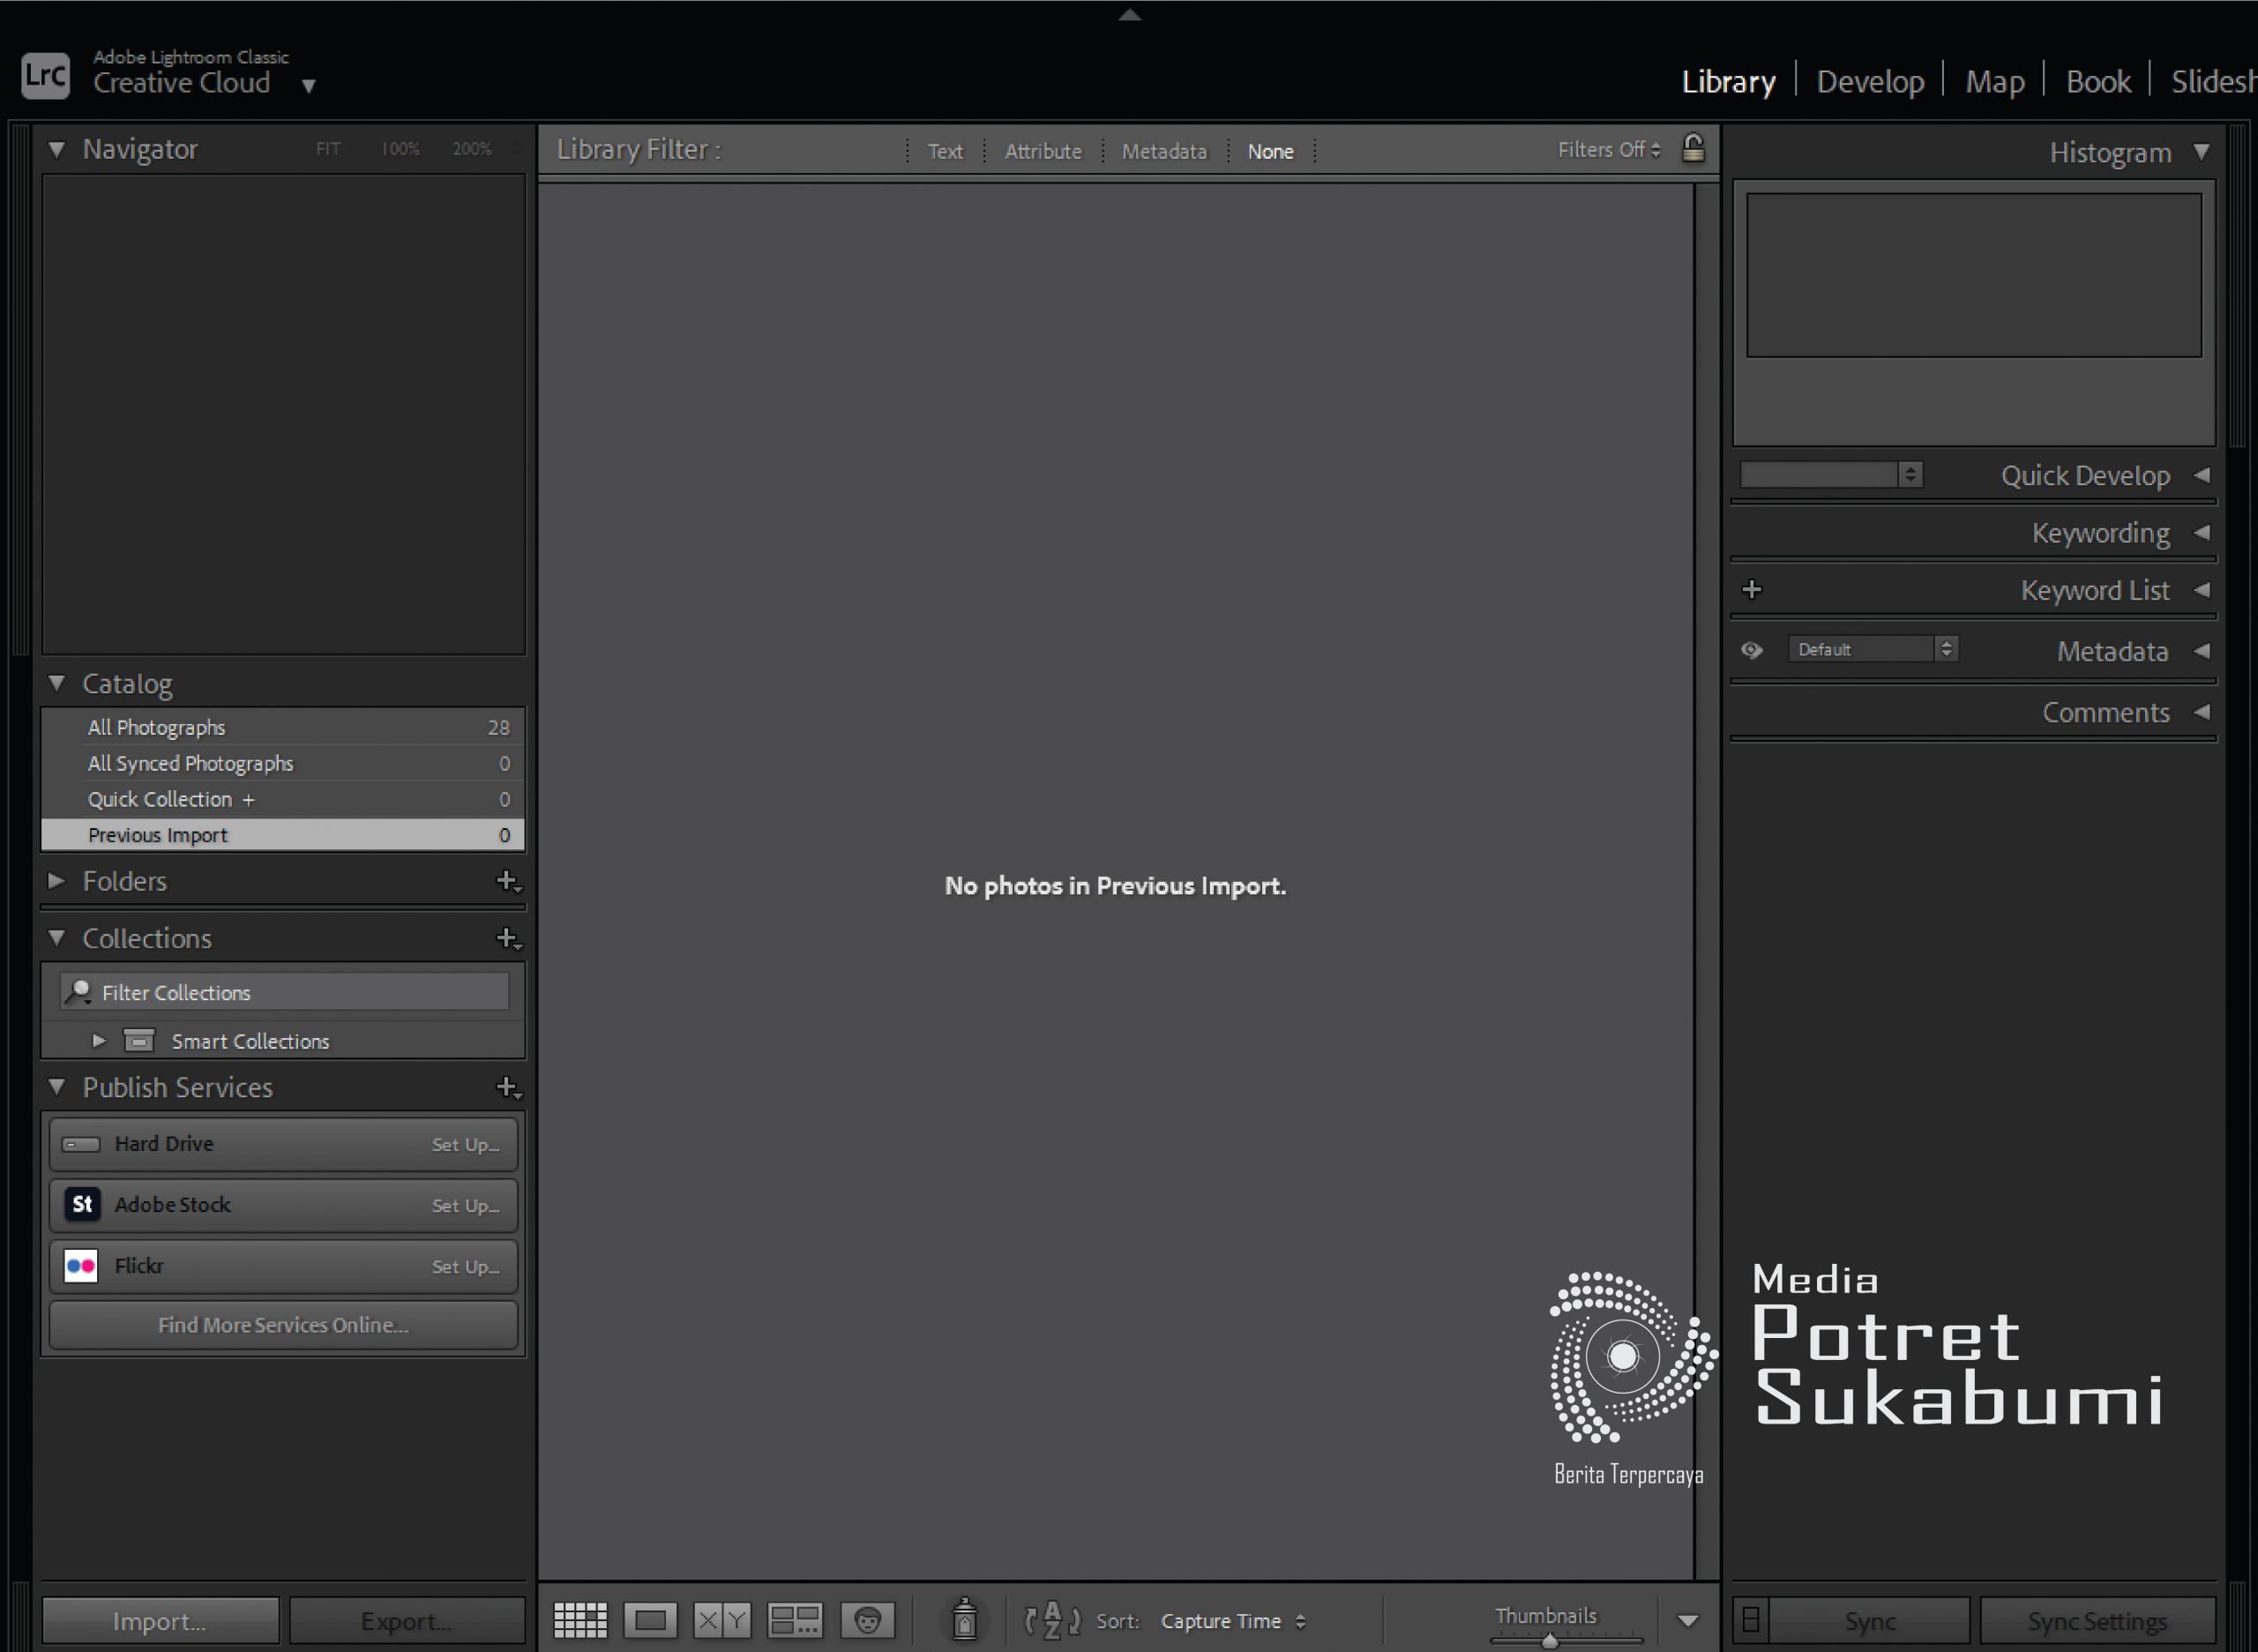Toggle sort direction A-Z icon
This screenshot has height=1652, width=2258.
(x=1052, y=1620)
